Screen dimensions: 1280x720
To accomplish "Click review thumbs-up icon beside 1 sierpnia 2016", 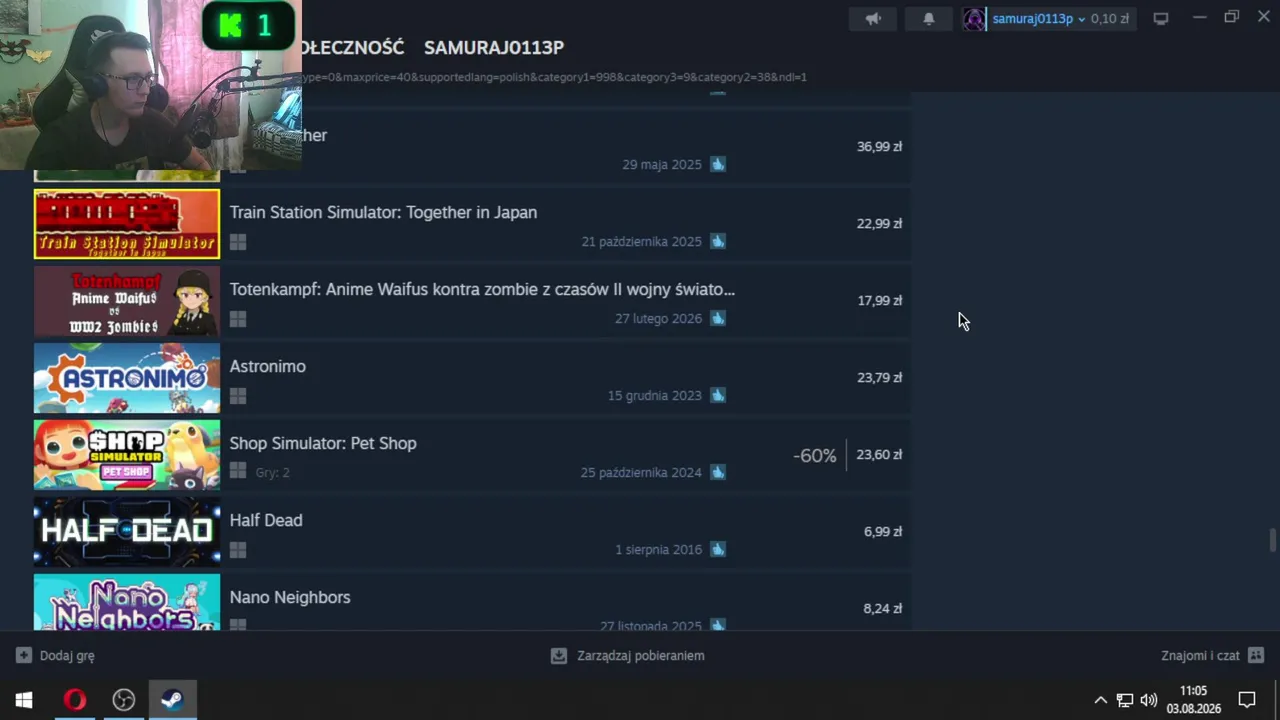I will coord(718,549).
